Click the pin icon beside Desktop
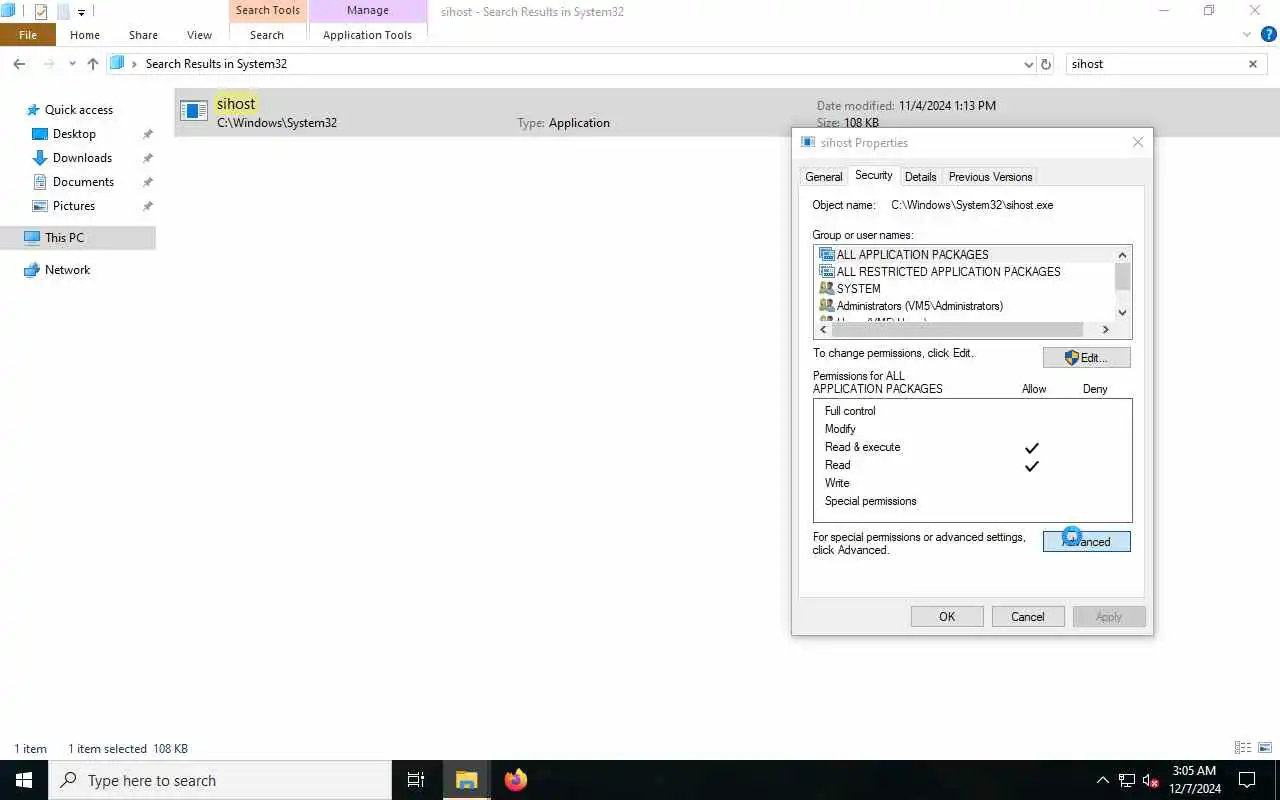 [x=148, y=134]
